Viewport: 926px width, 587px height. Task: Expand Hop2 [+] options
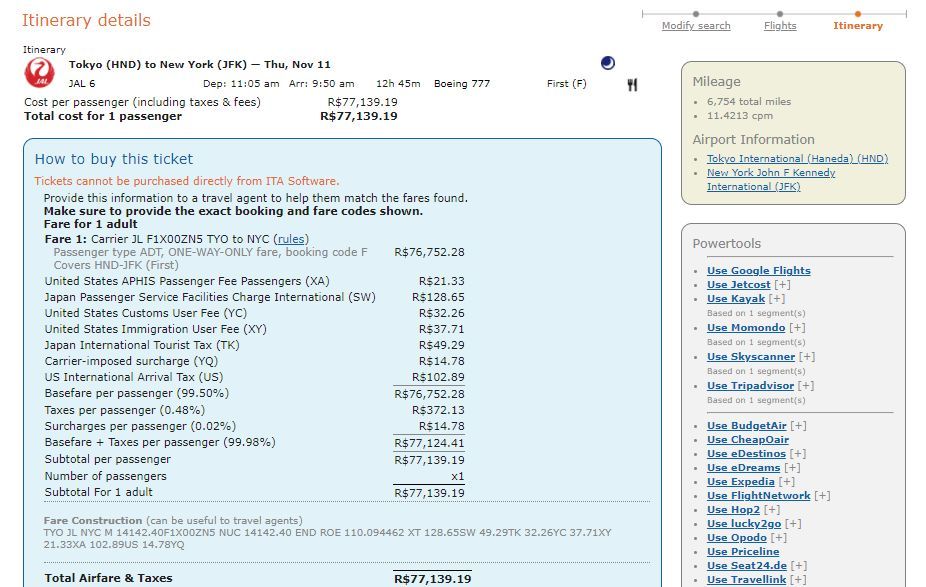pos(772,510)
